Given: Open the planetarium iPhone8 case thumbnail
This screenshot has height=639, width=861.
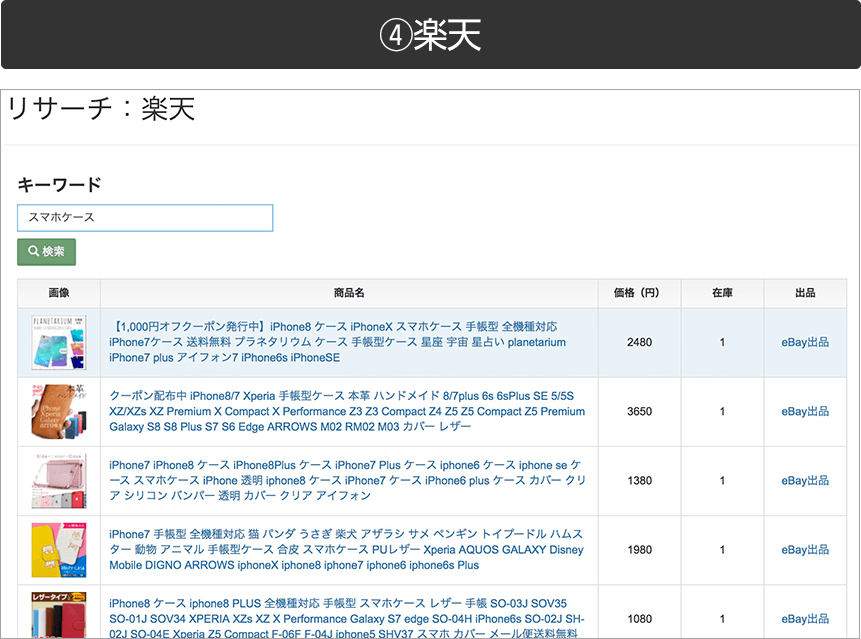Looking at the screenshot, I should tap(59, 342).
